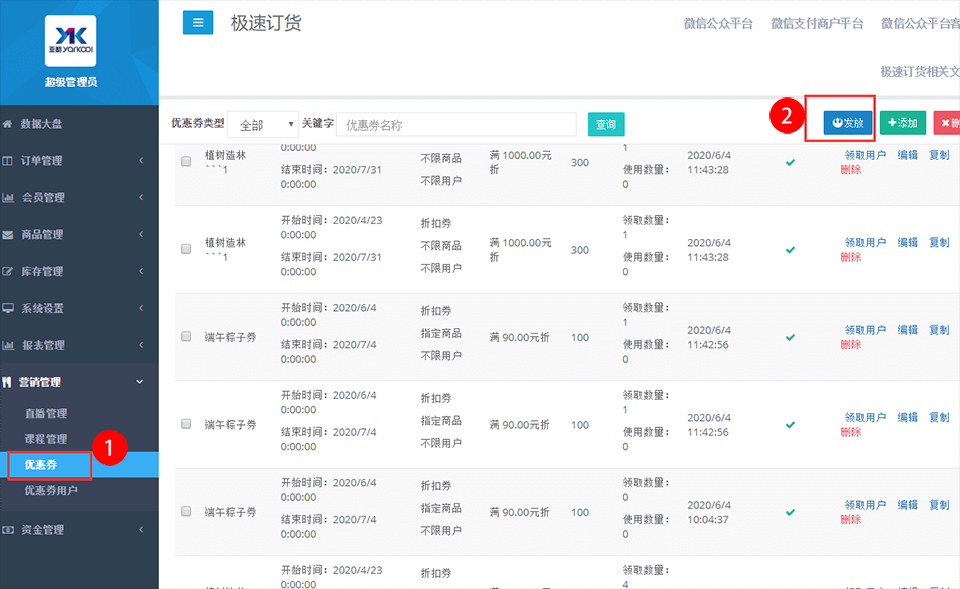Click the hamburger menu toggle button

click(198, 23)
